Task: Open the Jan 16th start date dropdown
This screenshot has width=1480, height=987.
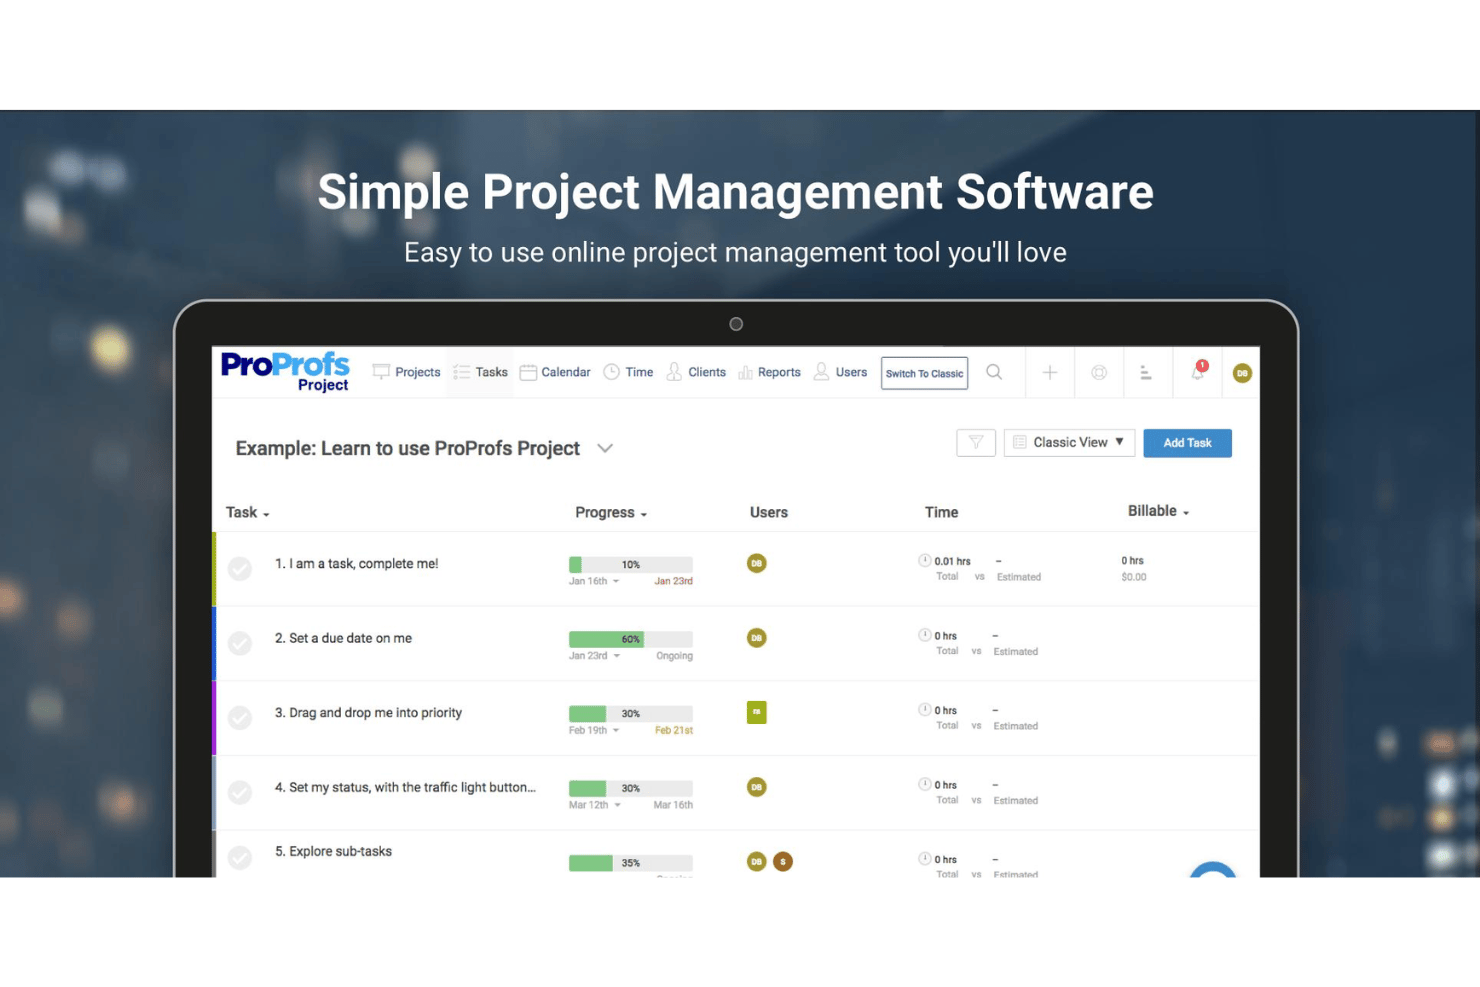Action: point(594,581)
